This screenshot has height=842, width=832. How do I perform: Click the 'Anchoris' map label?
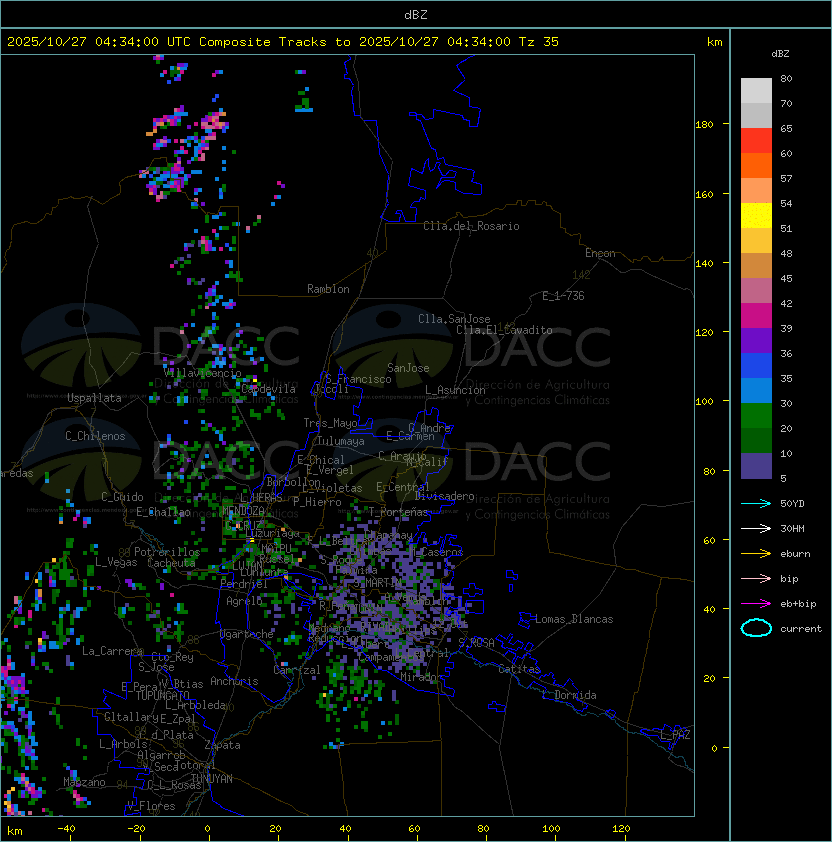234,681
